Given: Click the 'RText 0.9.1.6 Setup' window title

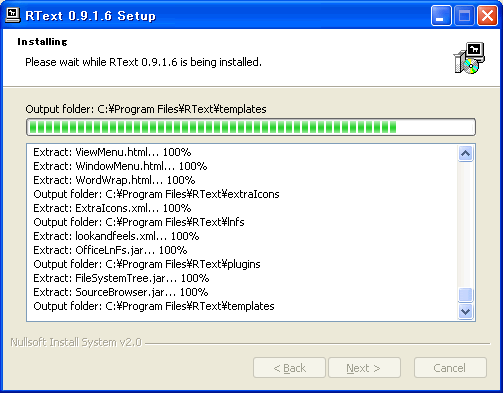Looking at the screenshot, I should (x=90, y=16).
